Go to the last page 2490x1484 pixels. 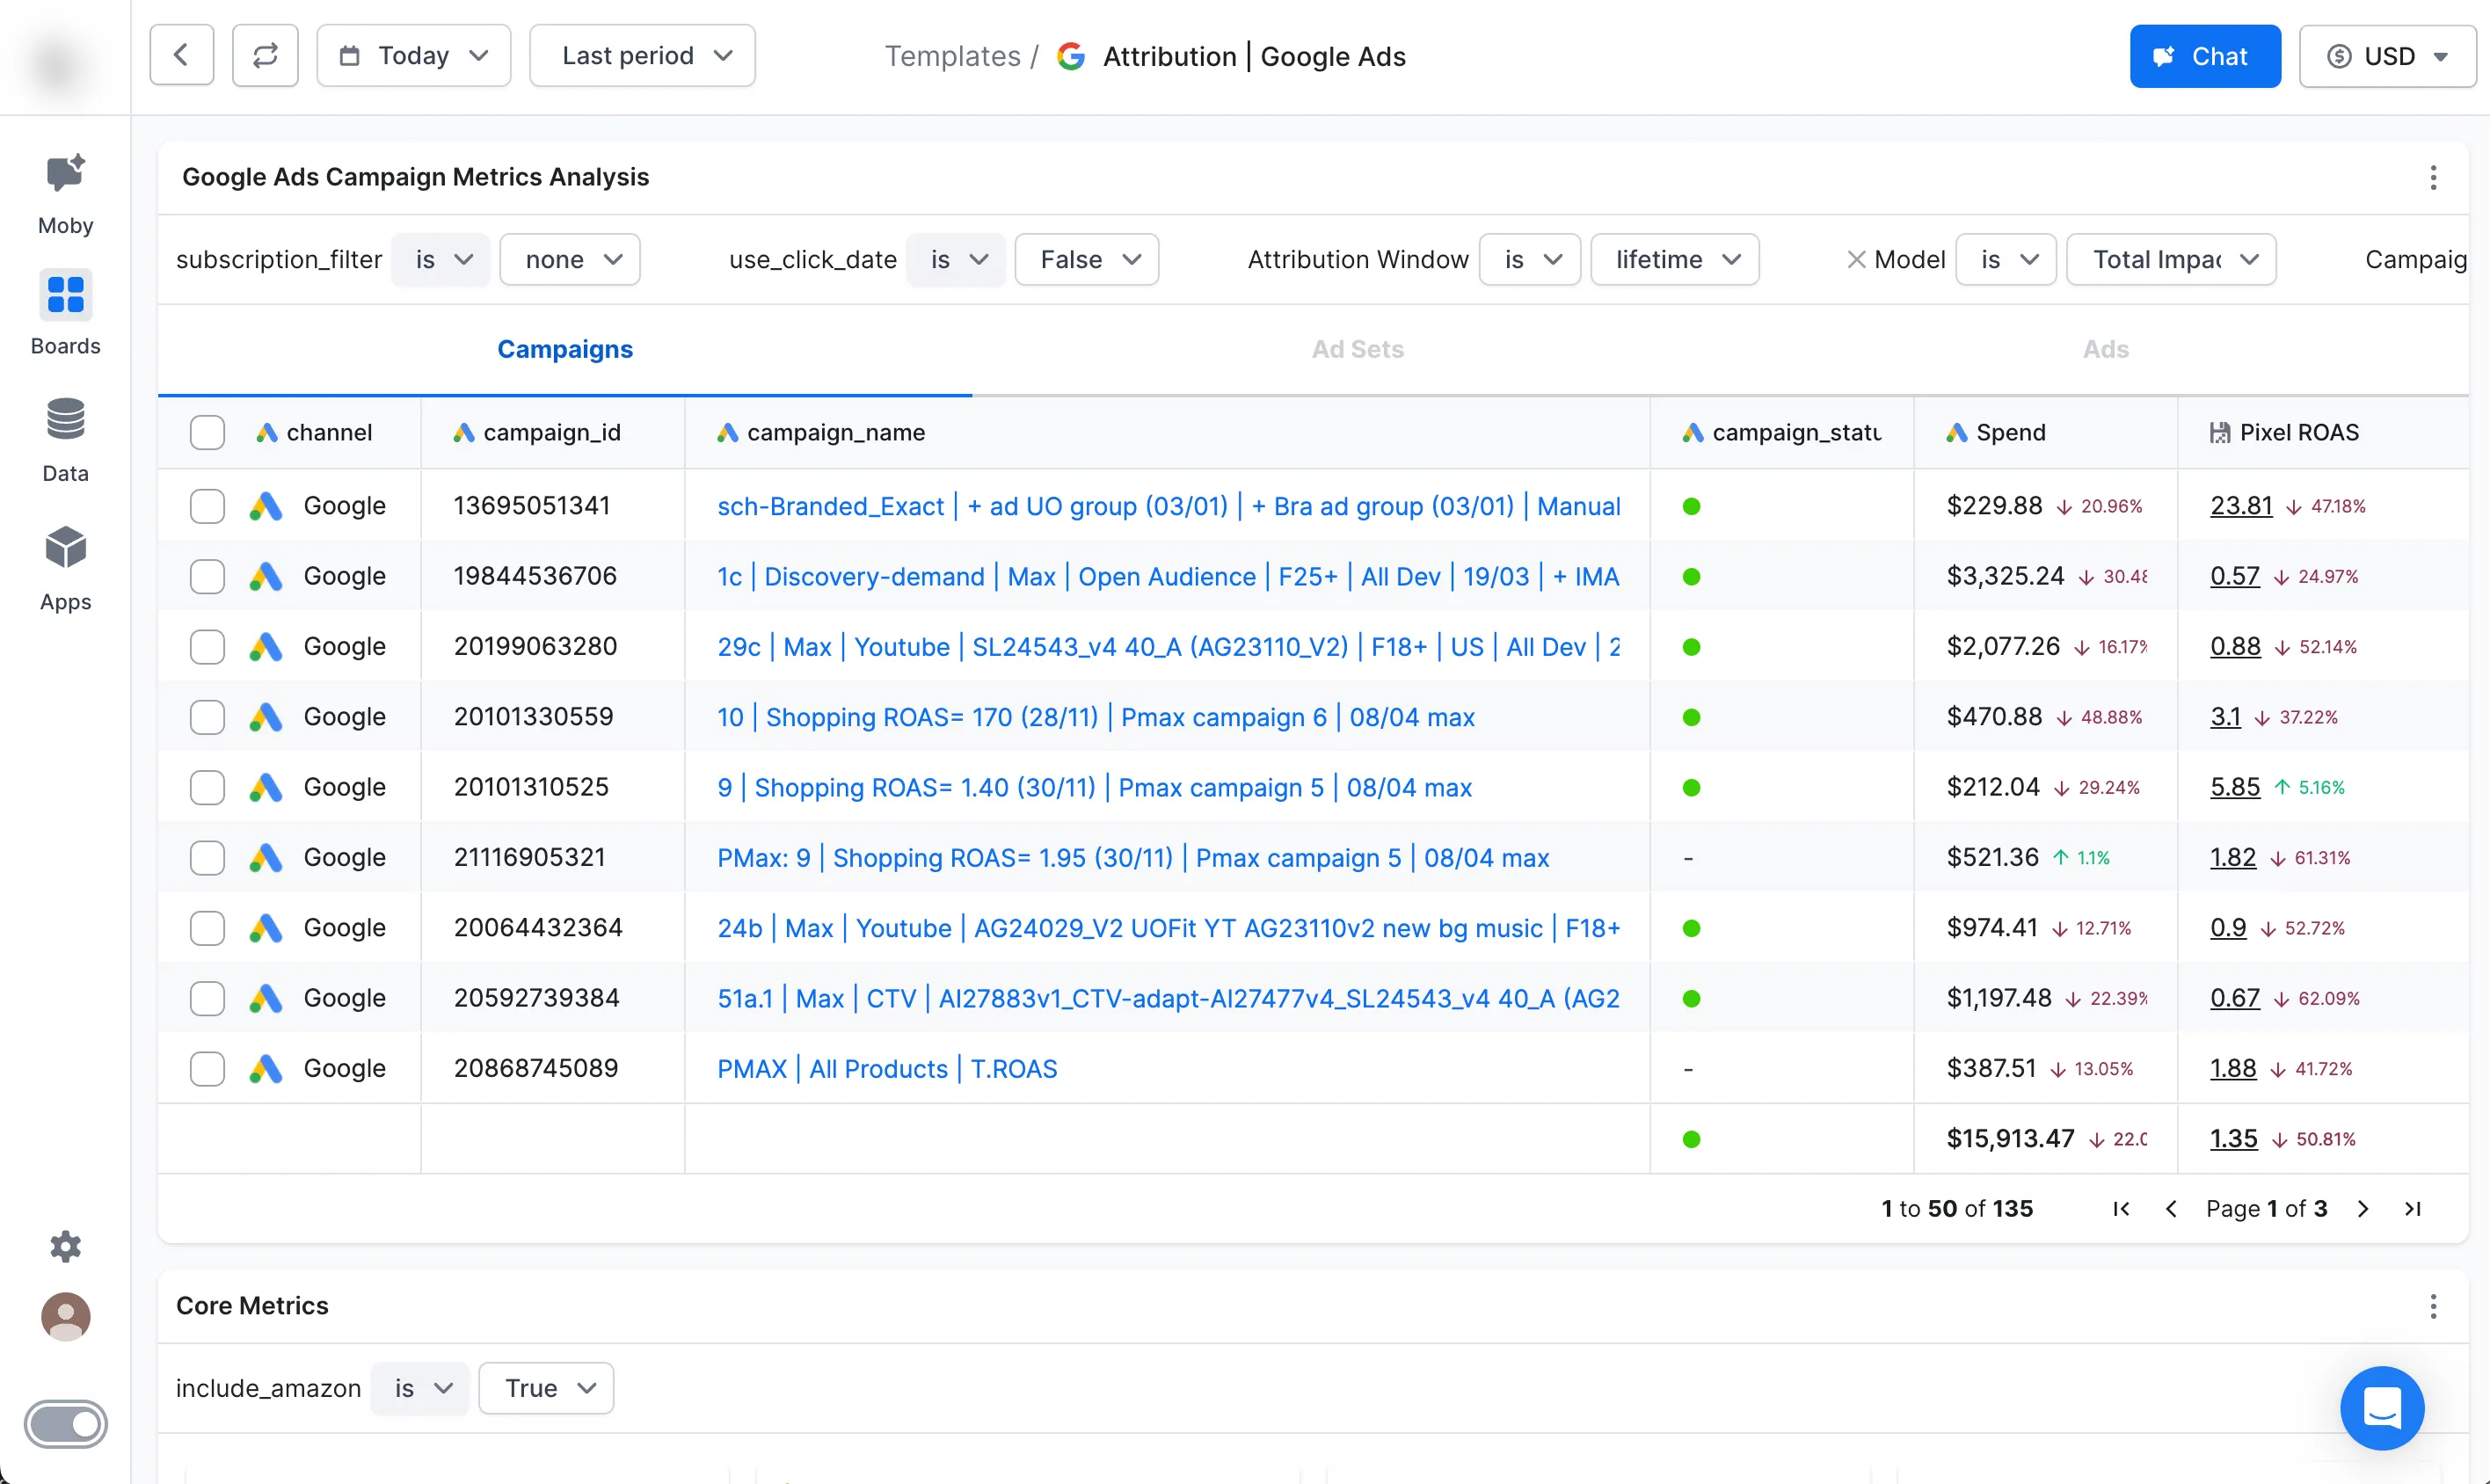(x=2412, y=1209)
